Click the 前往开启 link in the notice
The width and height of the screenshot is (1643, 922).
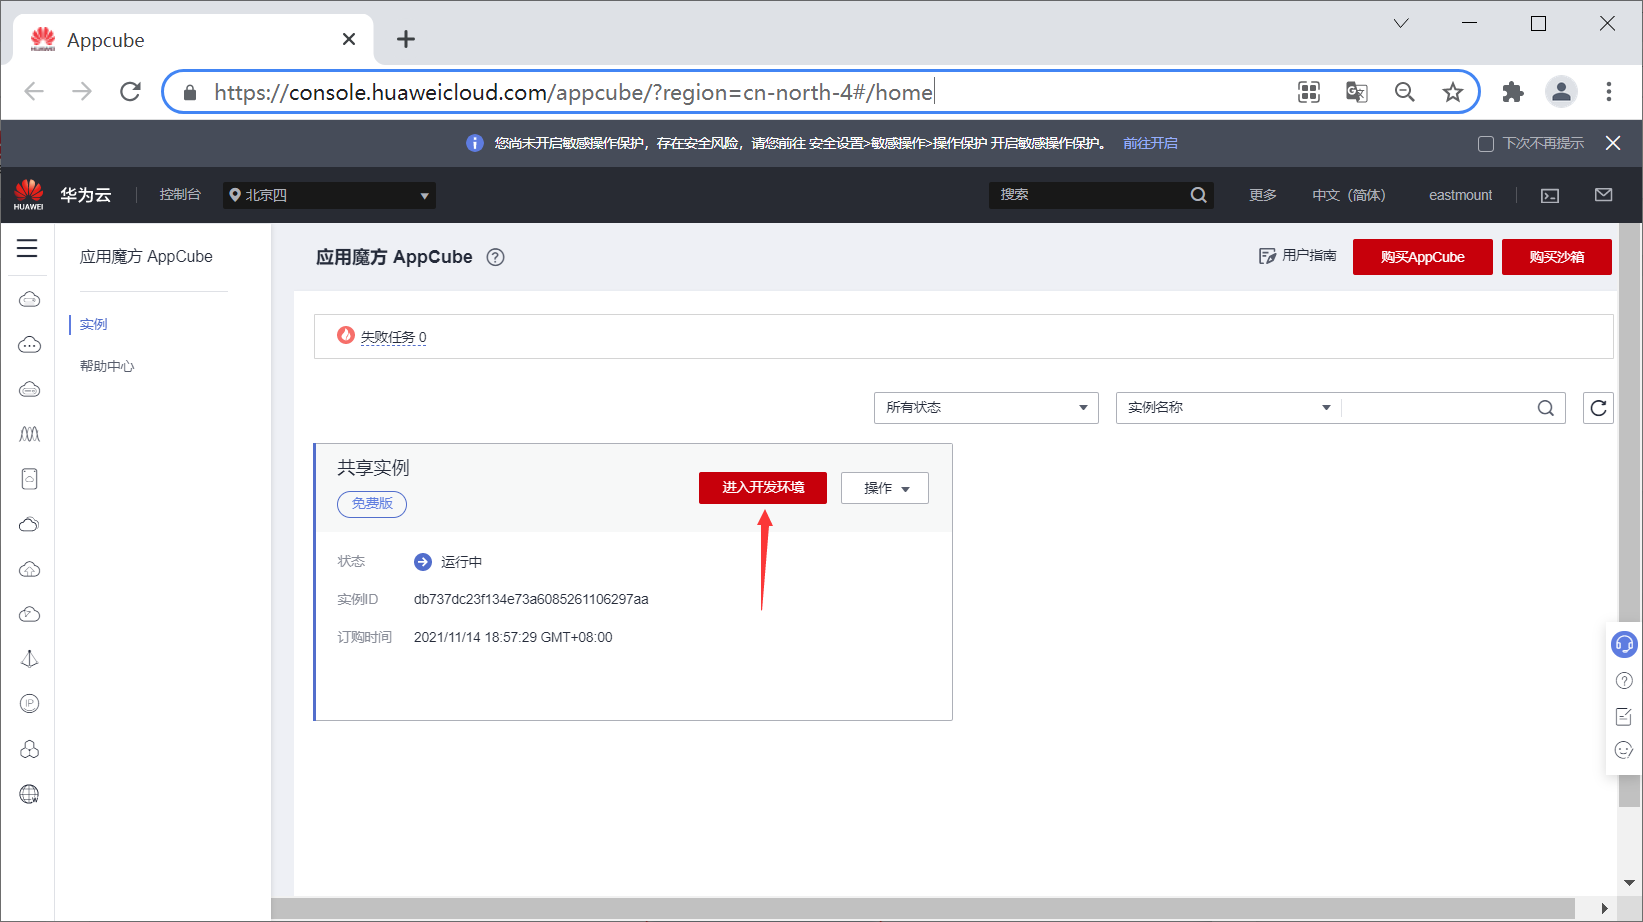tap(1150, 144)
